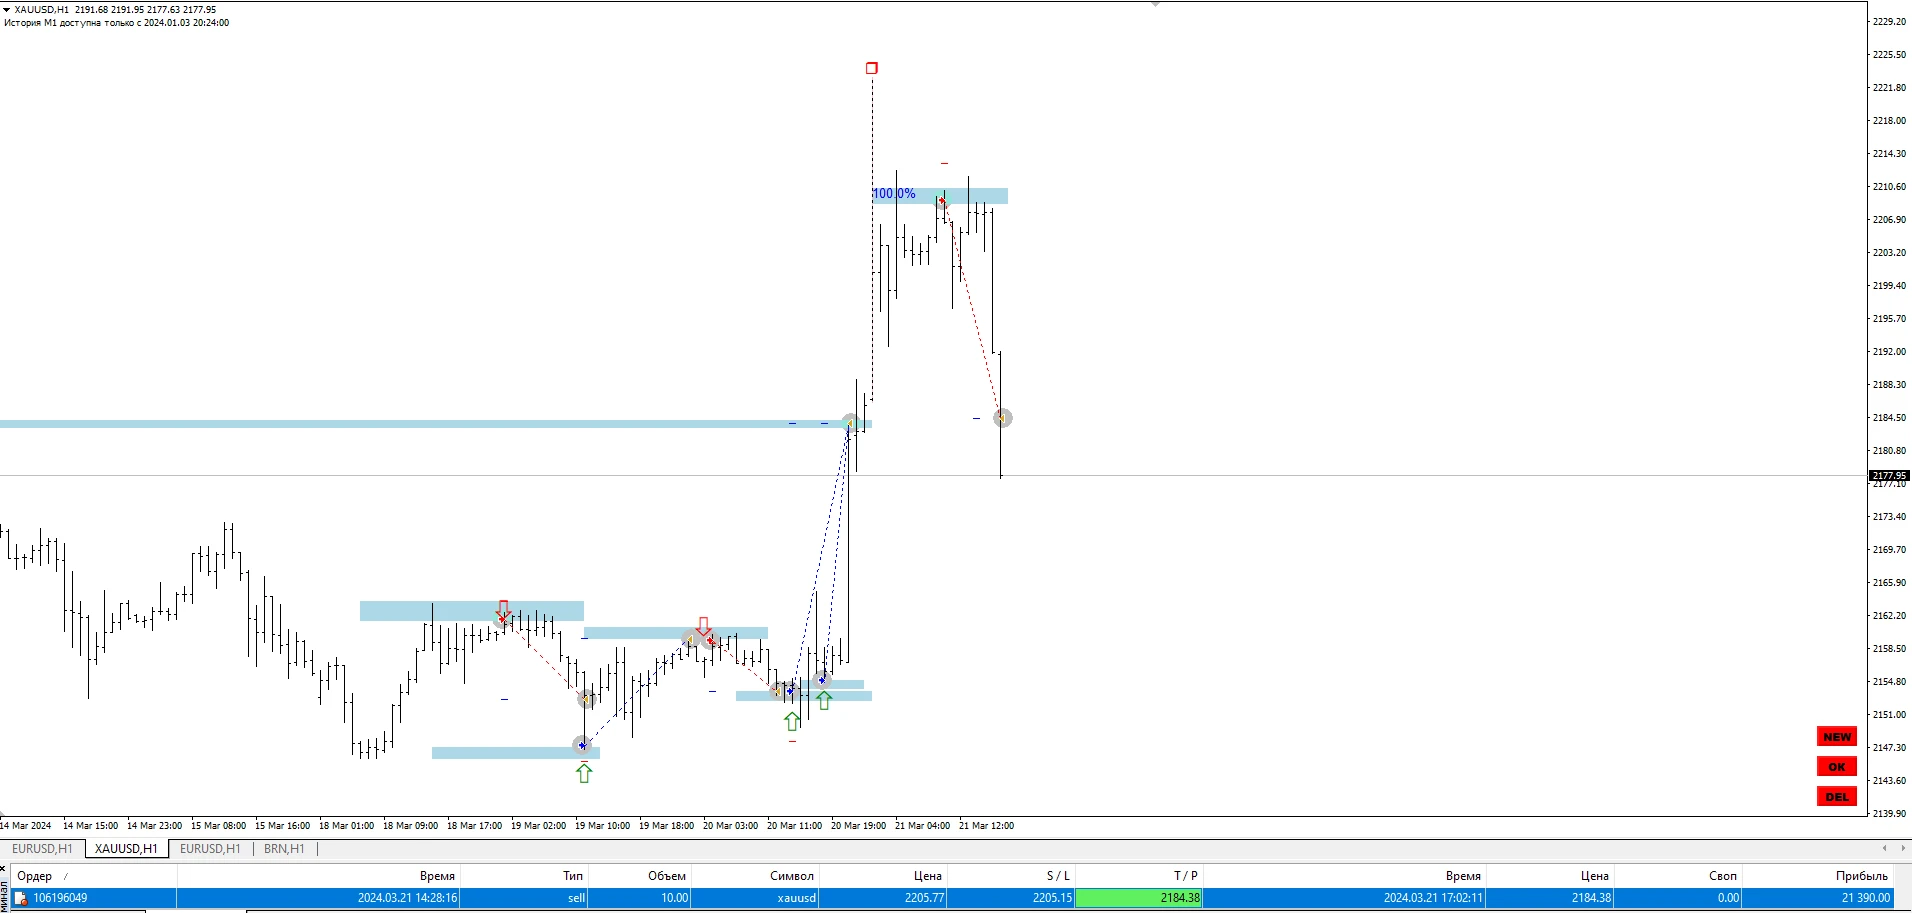Switch to the BRN,H1 chart tab
Screen dimensions: 1912x913
(284, 849)
